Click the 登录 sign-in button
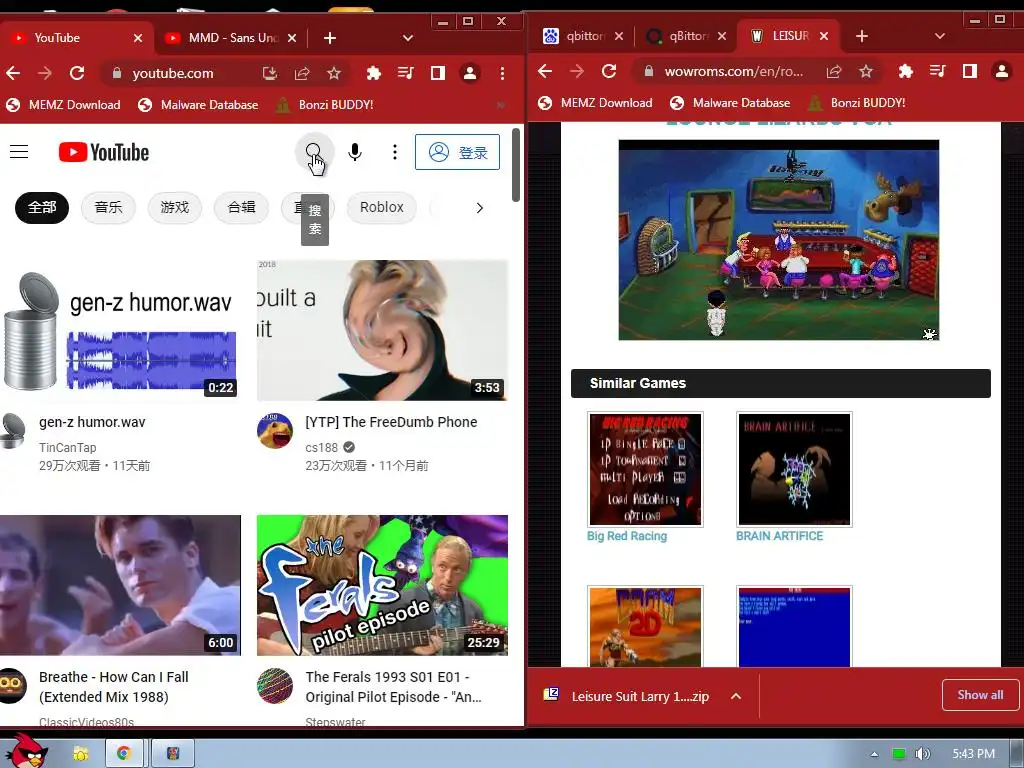The width and height of the screenshot is (1024, 768). (458, 152)
